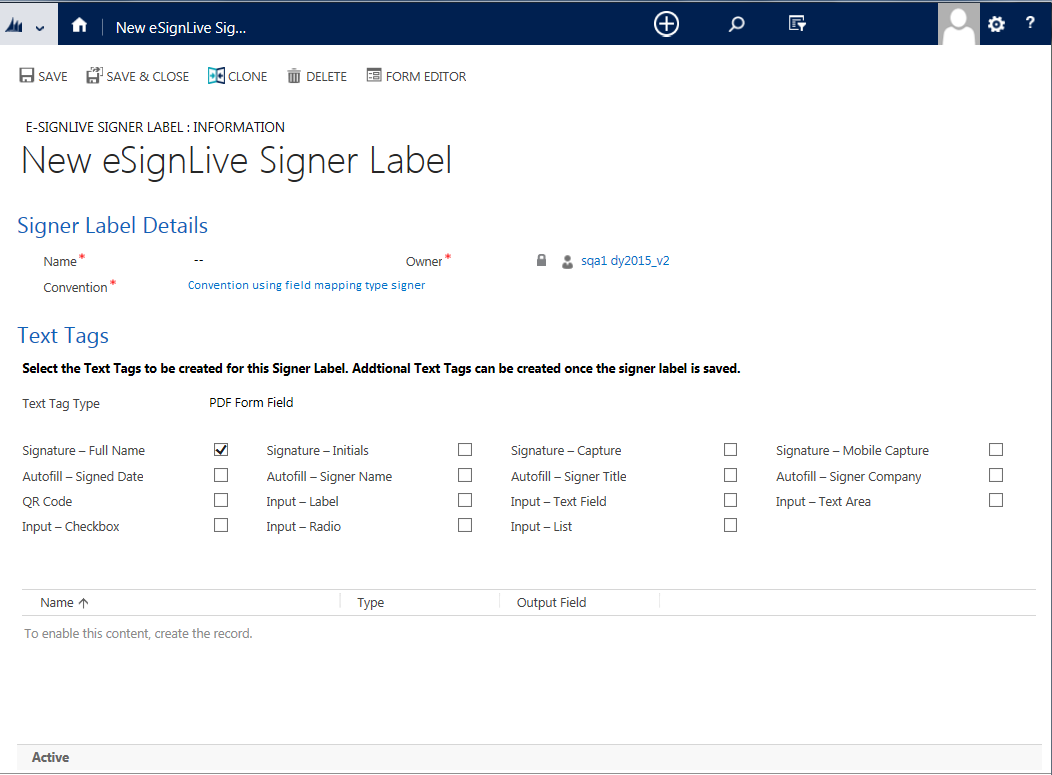
Task: Click the owner user icon
Action: tap(568, 262)
